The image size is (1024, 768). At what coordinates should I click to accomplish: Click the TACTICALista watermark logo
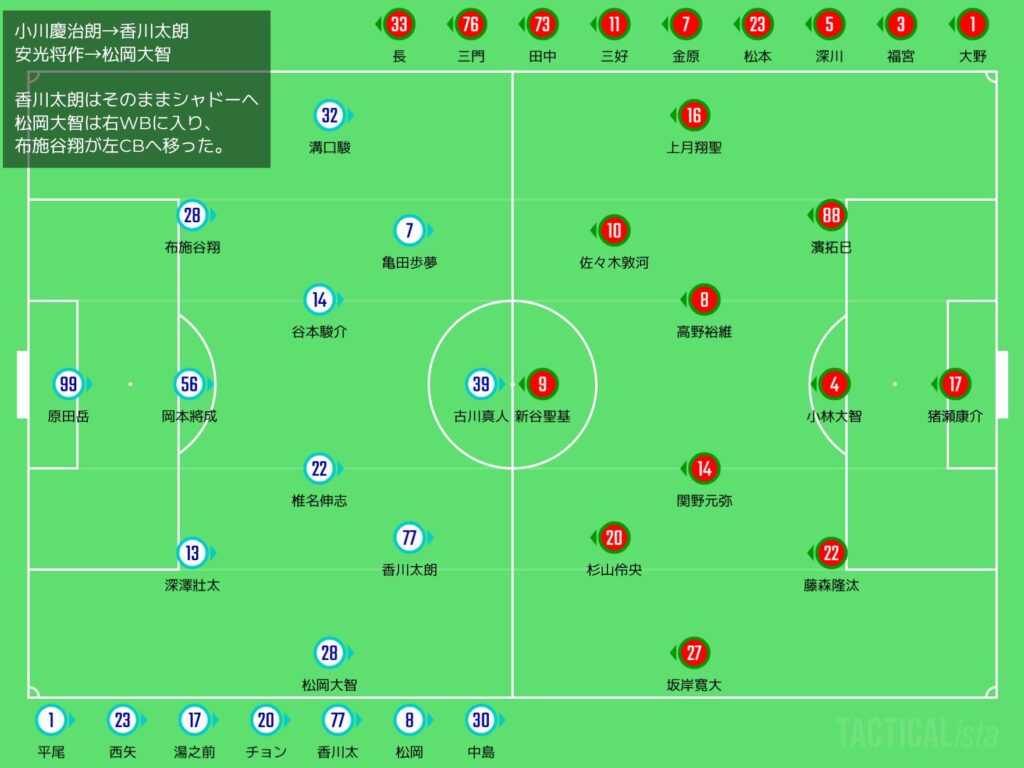click(917, 733)
